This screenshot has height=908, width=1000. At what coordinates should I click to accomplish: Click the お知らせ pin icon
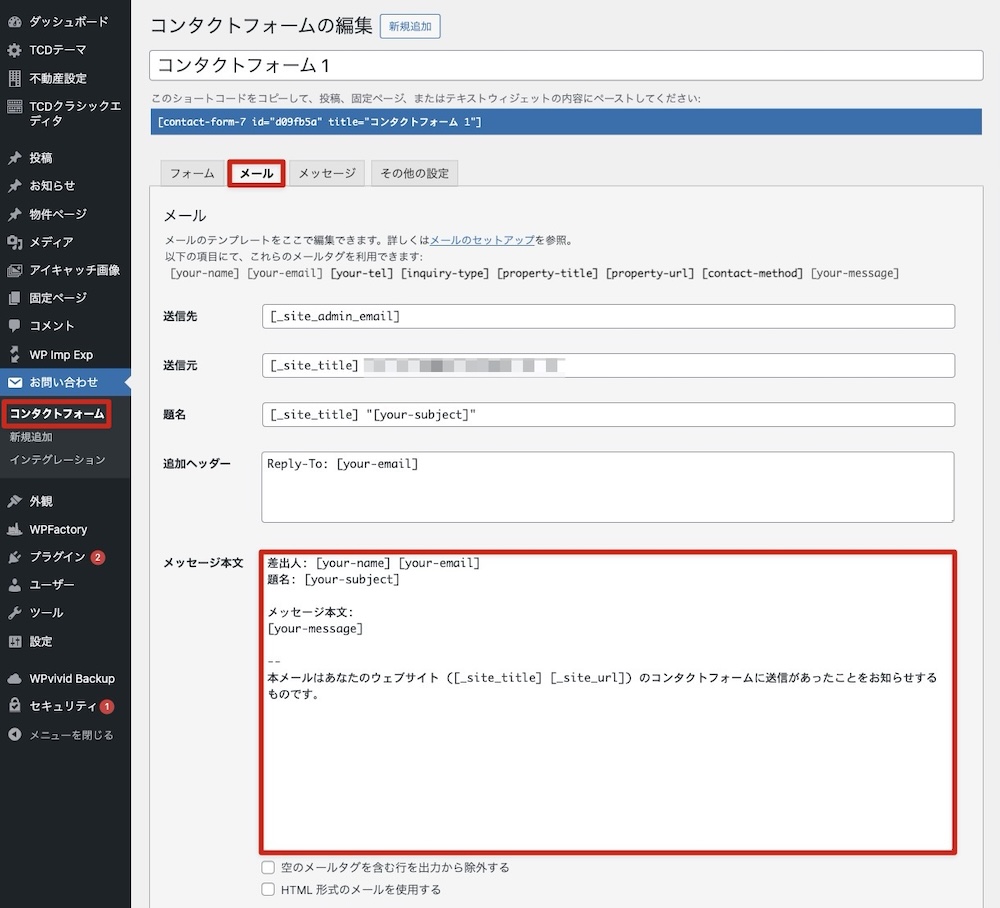point(15,186)
